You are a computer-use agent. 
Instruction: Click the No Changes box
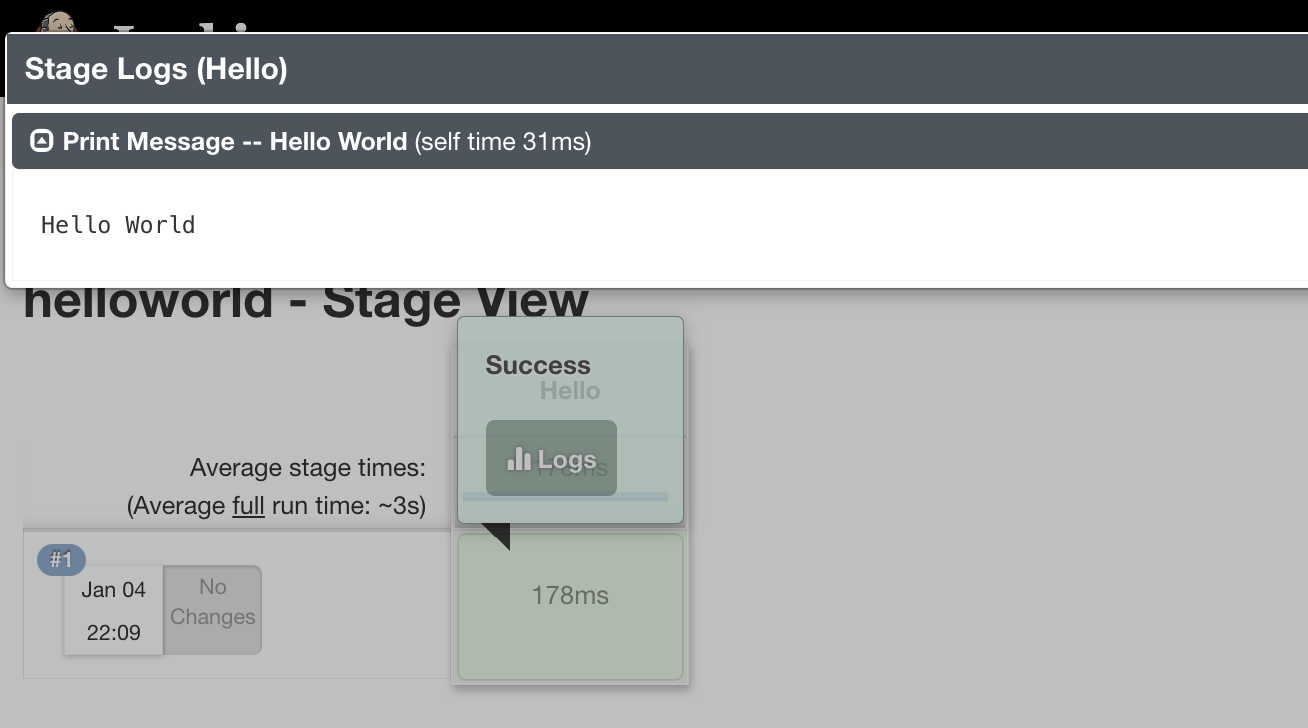pyautogui.click(x=212, y=610)
